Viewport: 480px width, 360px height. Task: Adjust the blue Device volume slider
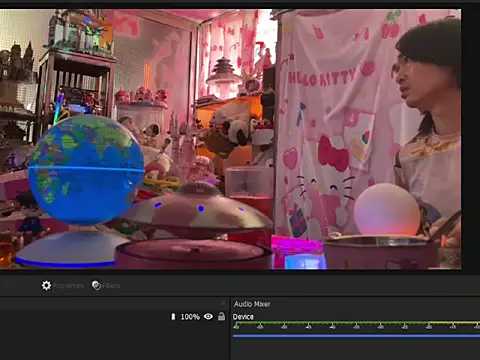pyautogui.click(x=356, y=336)
